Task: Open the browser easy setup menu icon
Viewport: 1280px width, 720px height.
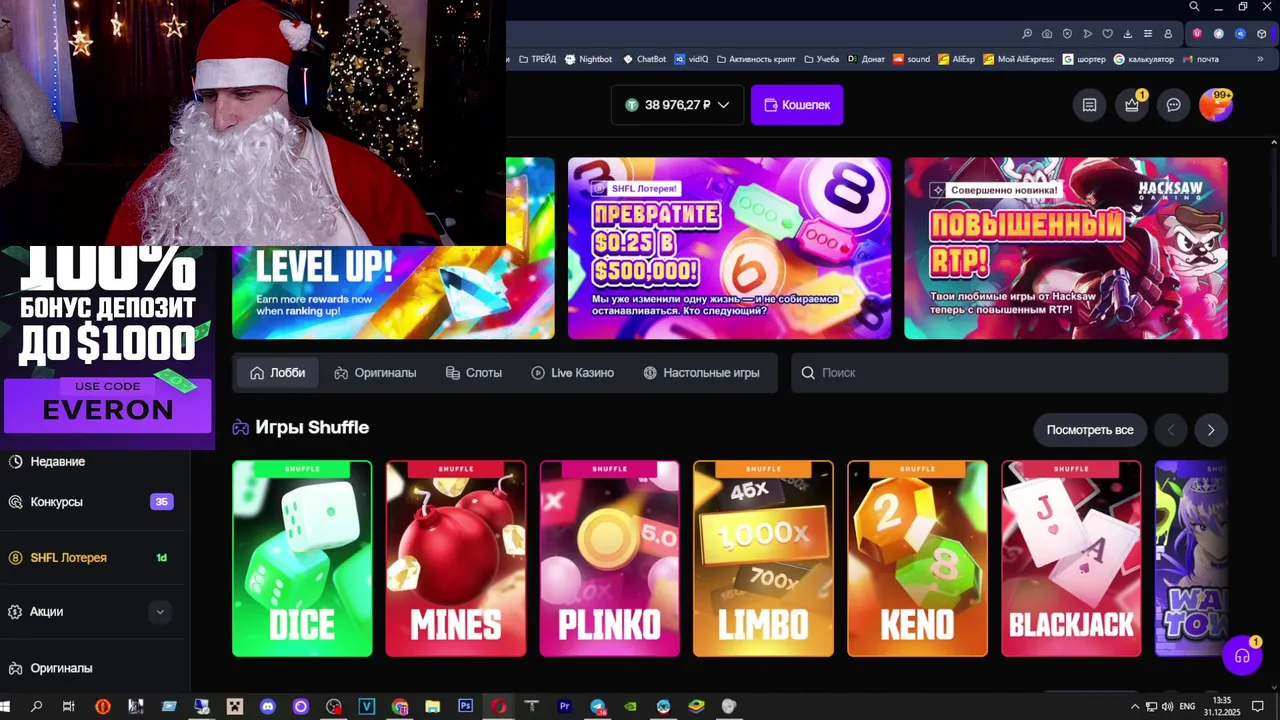Action: [x=1147, y=34]
